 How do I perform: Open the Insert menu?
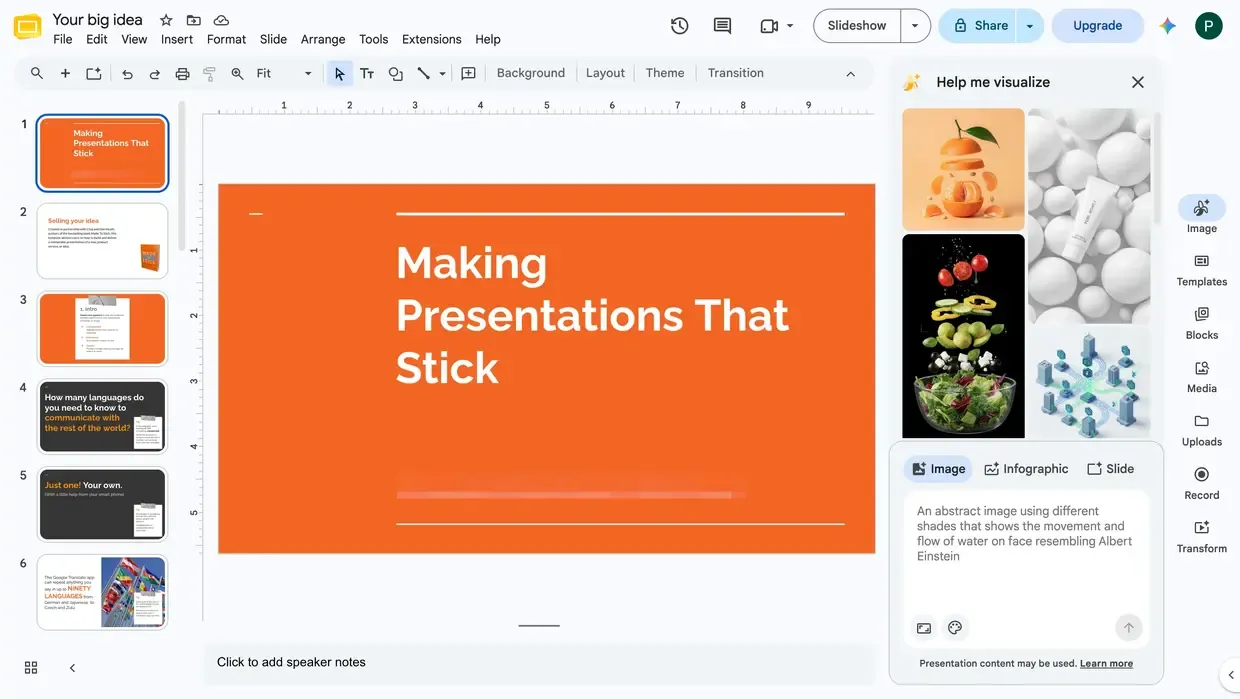pos(177,39)
